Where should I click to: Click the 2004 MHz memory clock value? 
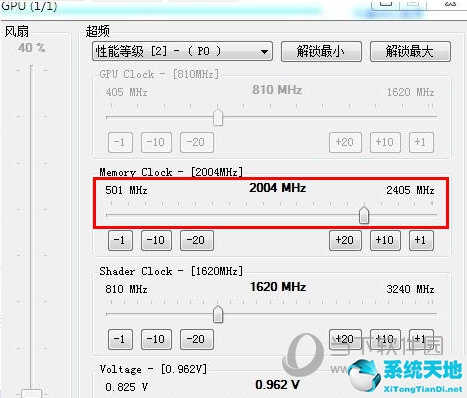[277, 188]
